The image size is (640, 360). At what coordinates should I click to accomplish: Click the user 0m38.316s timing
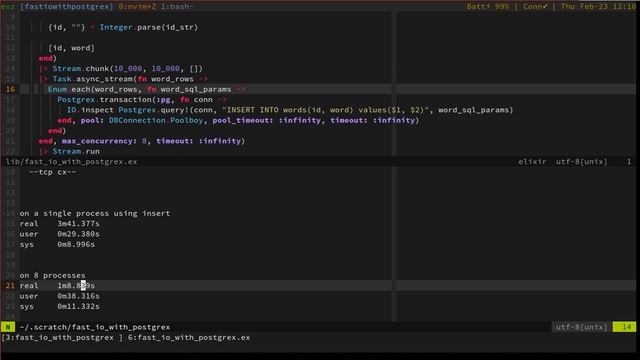[60, 296]
